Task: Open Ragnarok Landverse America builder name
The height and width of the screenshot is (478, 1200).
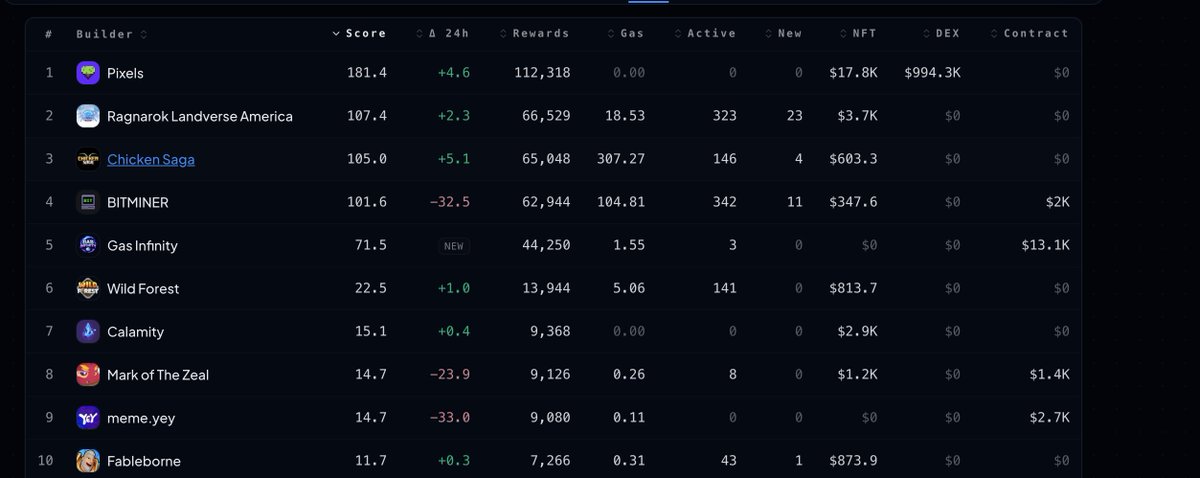Action: point(200,116)
